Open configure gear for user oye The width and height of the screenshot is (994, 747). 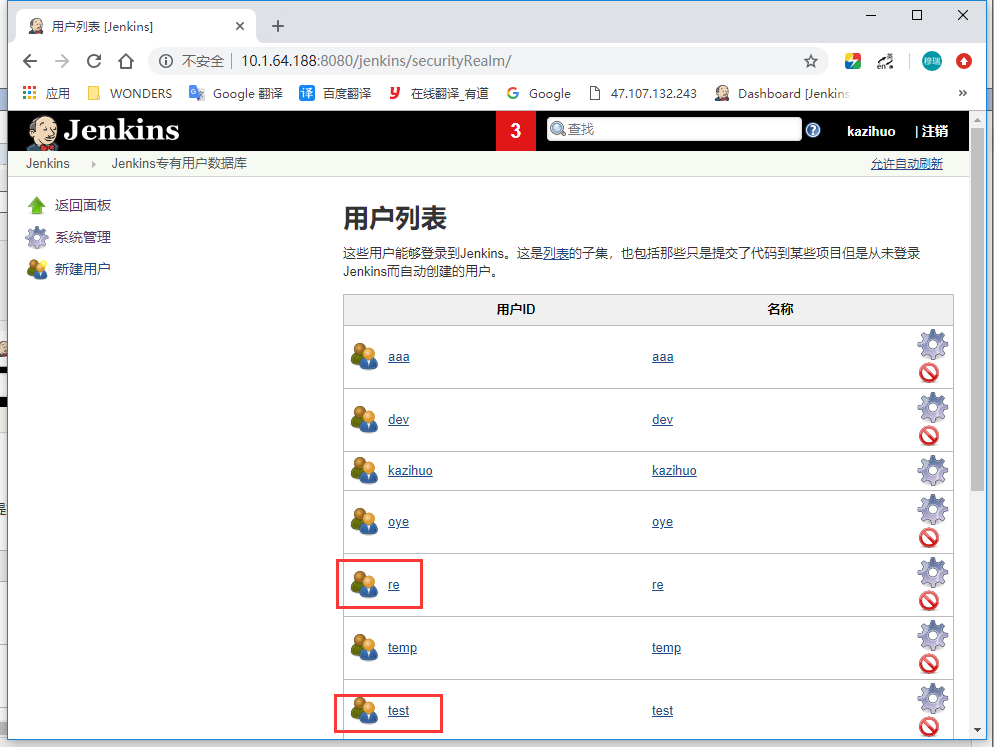tap(932, 509)
